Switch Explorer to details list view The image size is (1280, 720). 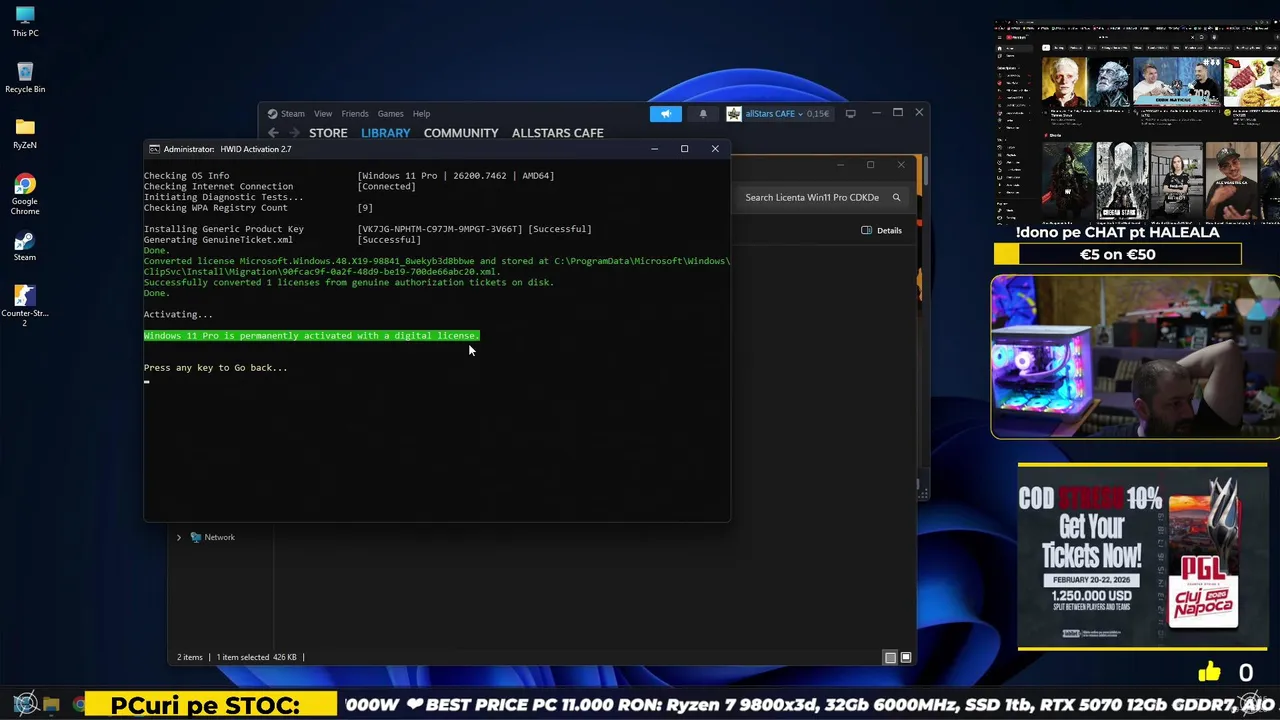click(x=890, y=657)
